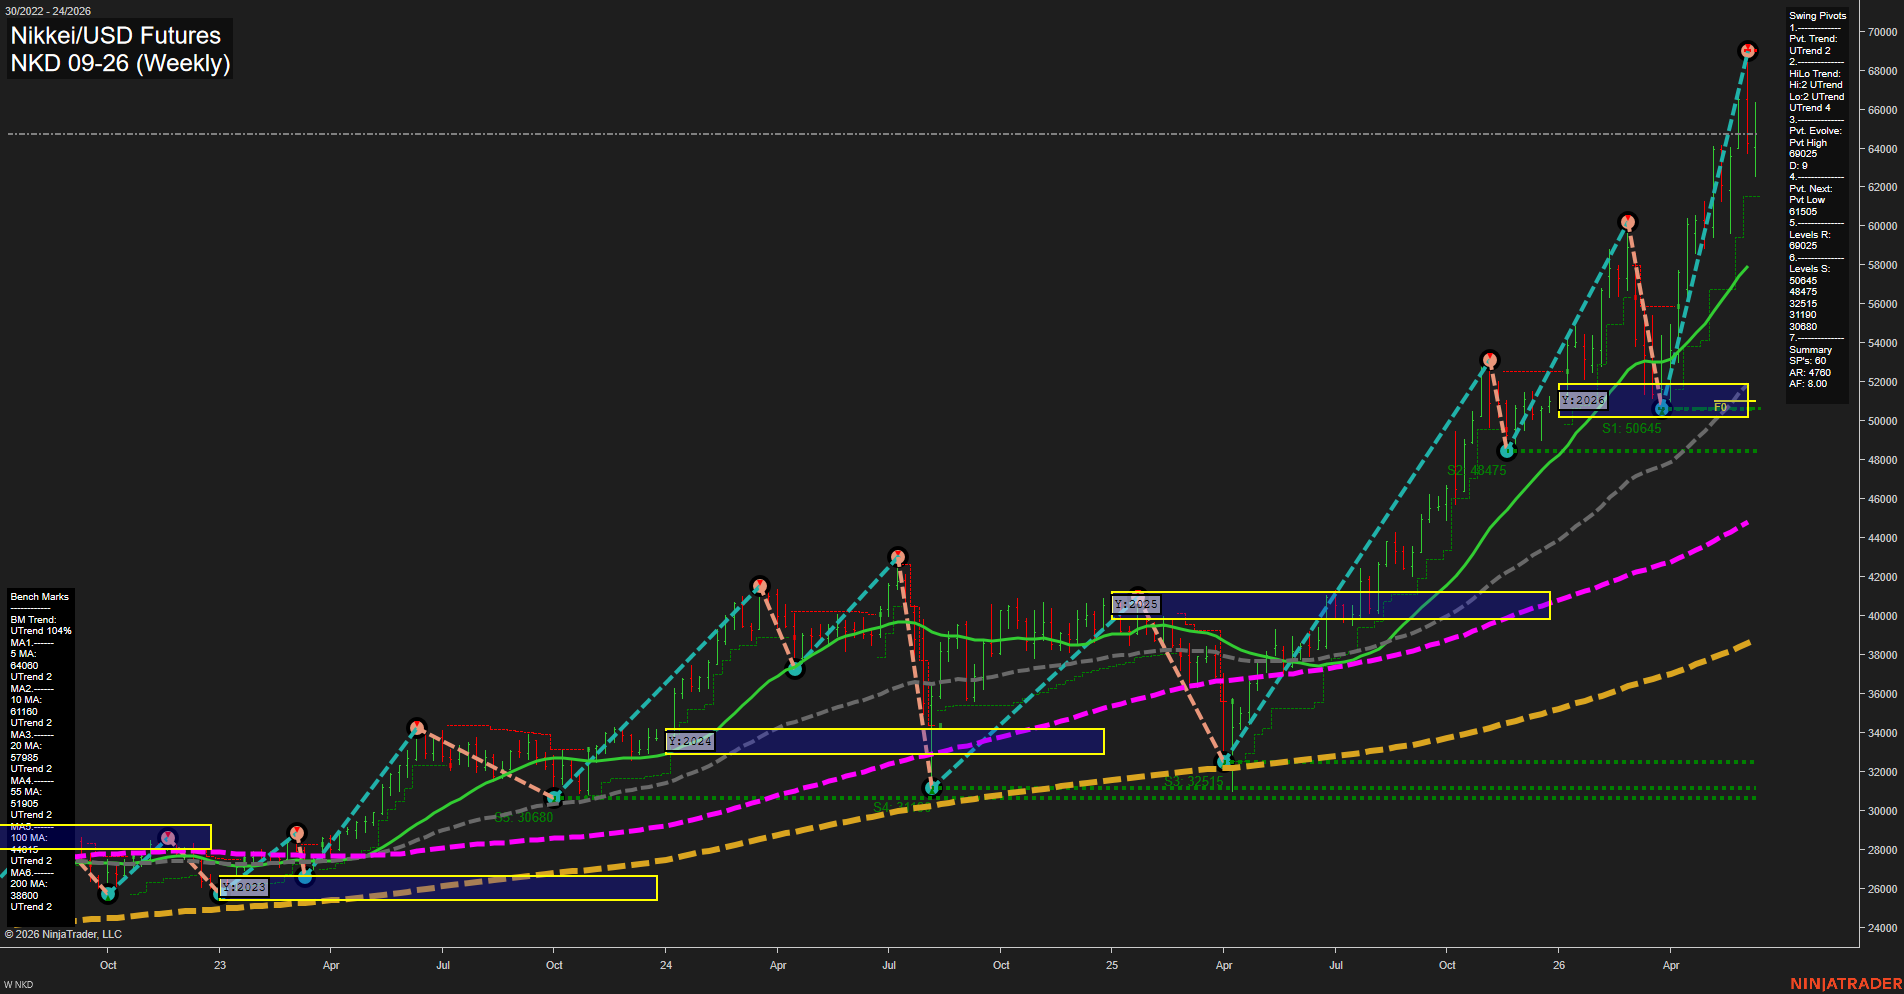Click the 20 MA: label in Bench Marks
The height and width of the screenshot is (994, 1904).
[26, 746]
